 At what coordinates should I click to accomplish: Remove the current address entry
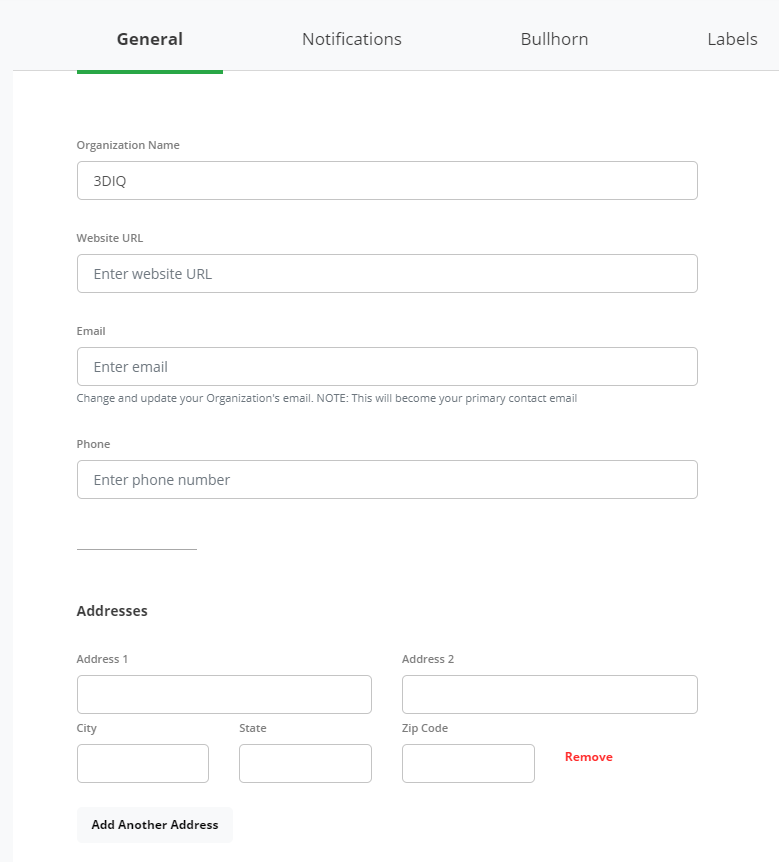coord(589,757)
